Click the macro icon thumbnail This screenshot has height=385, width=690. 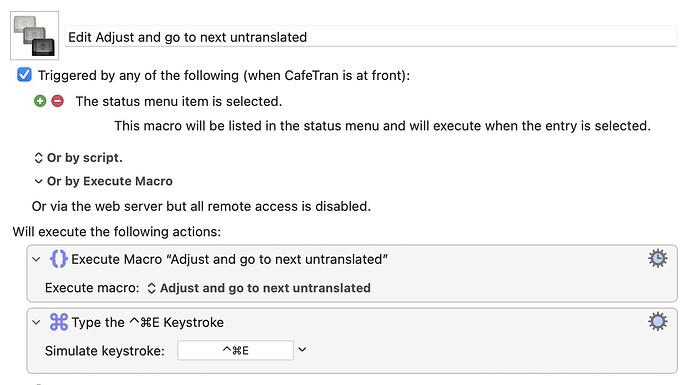(34, 36)
